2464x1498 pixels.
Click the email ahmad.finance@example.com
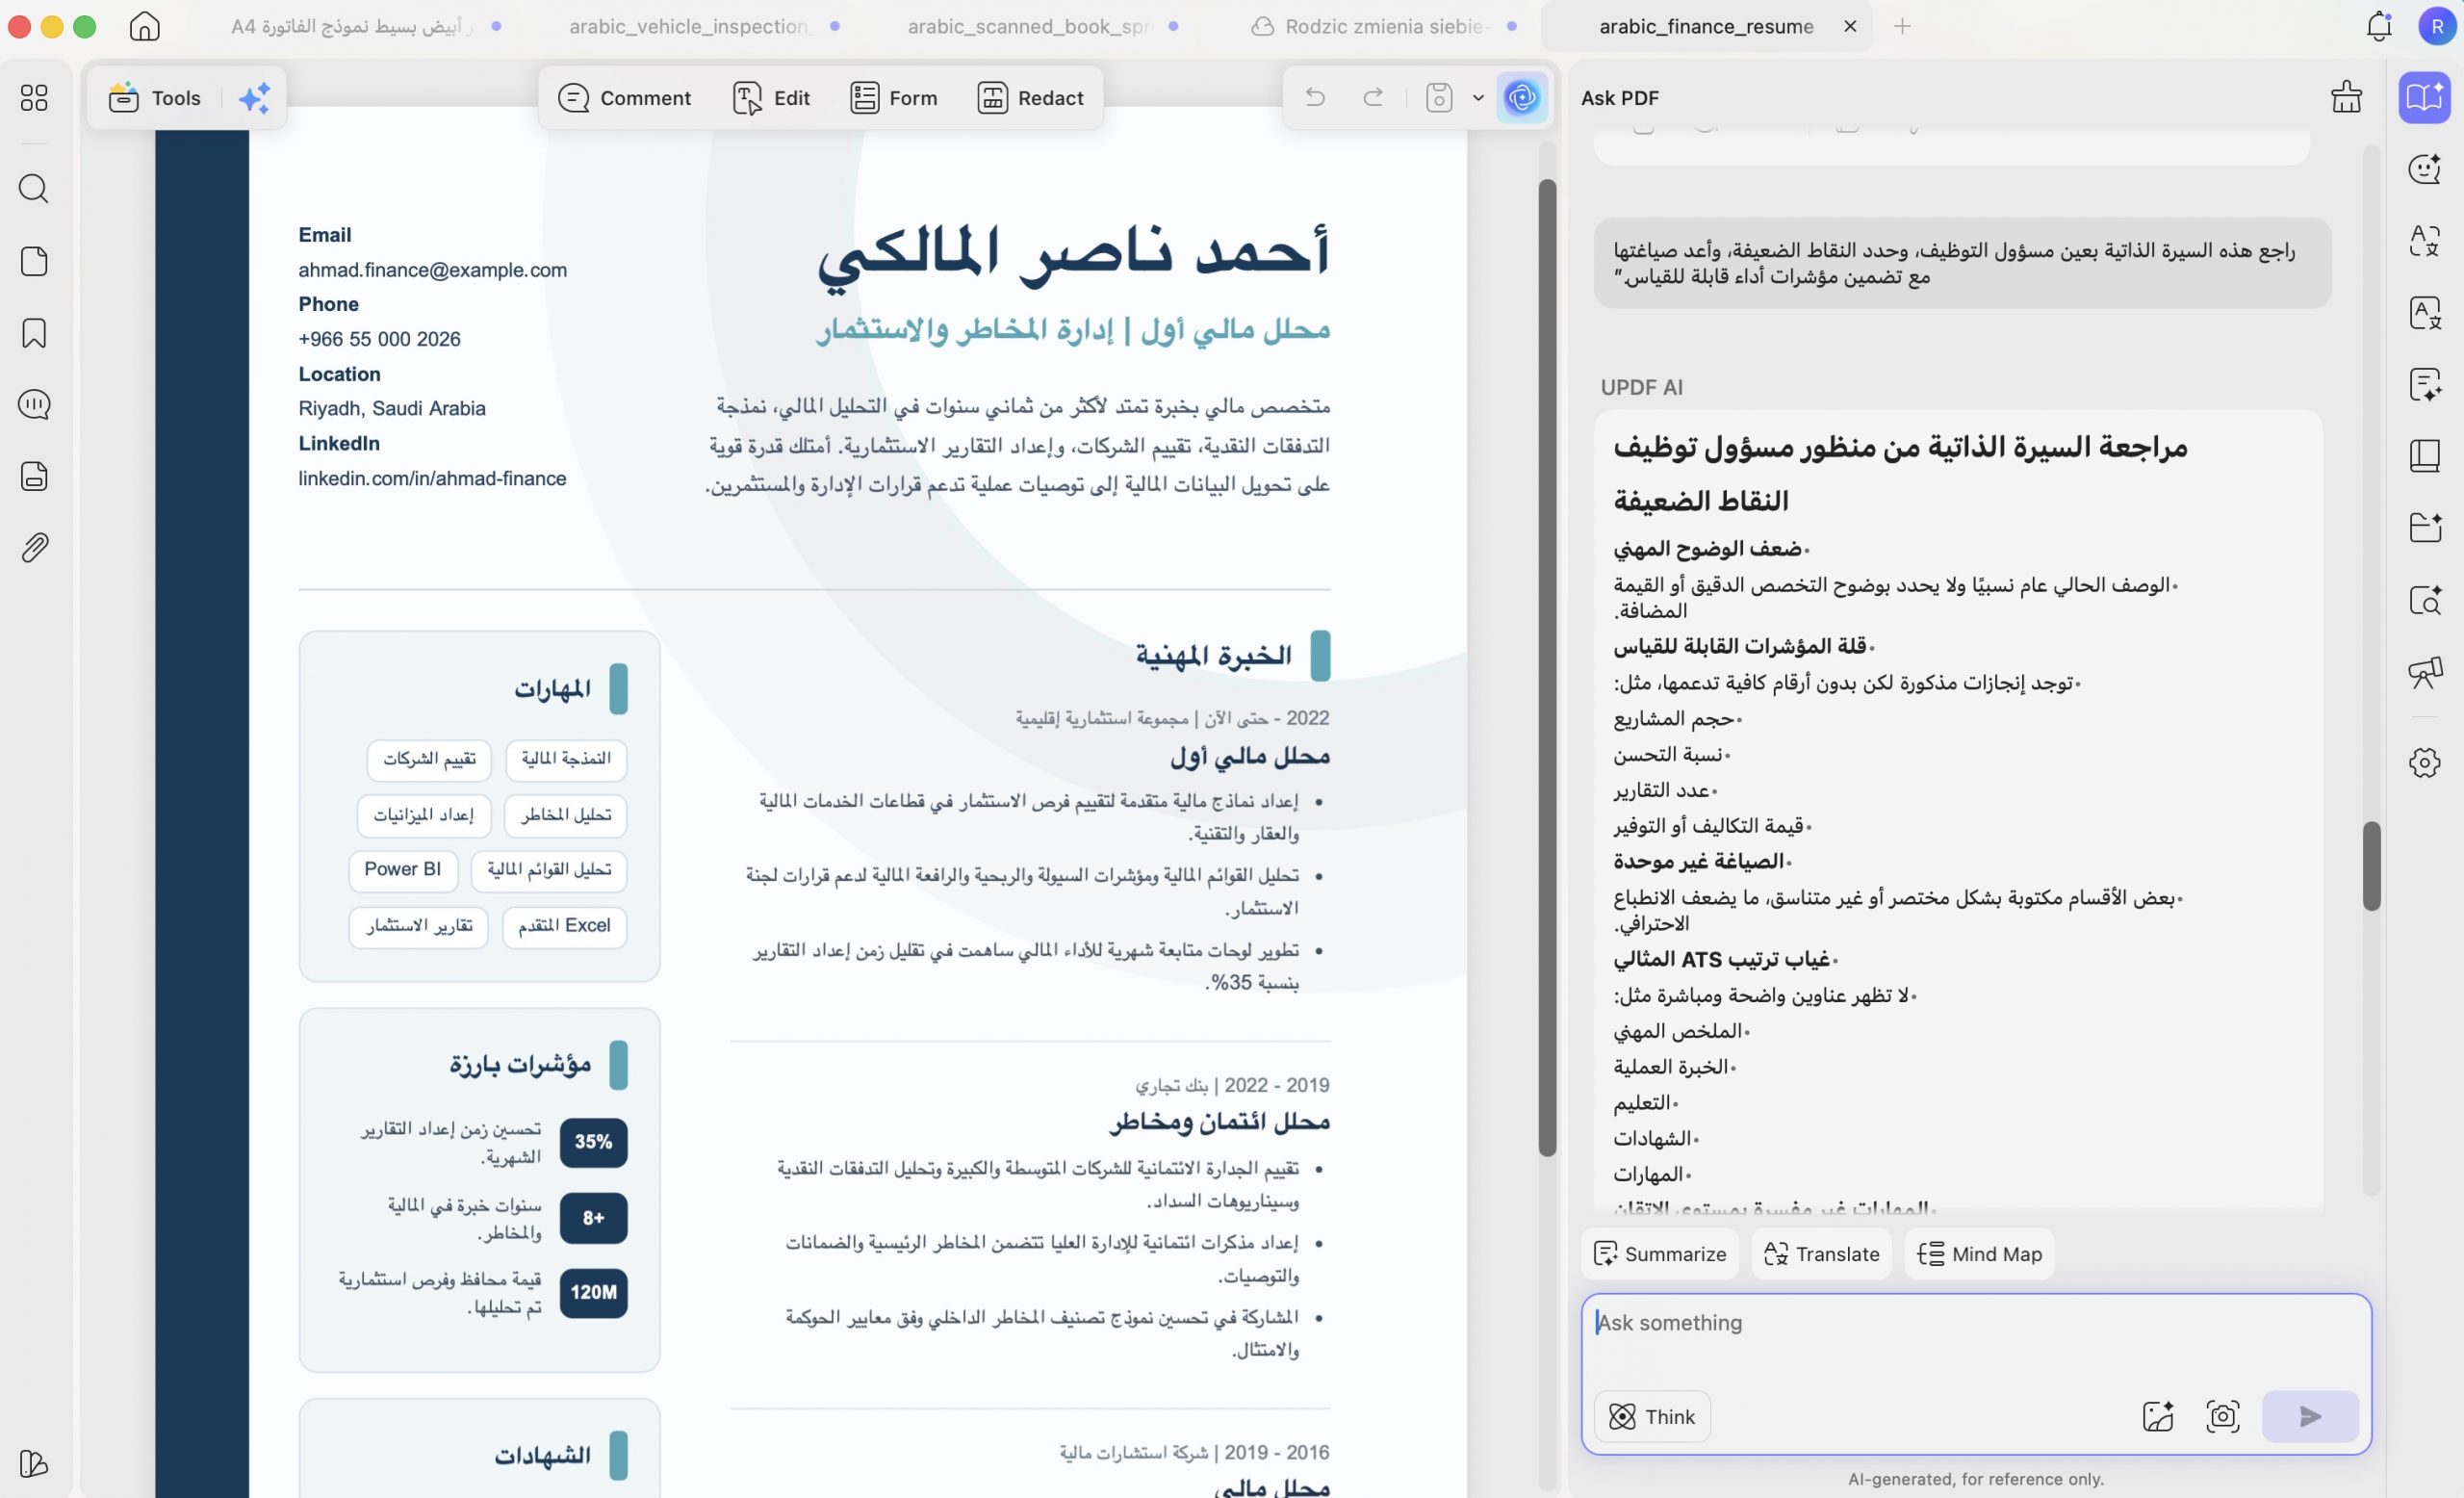[x=432, y=270]
